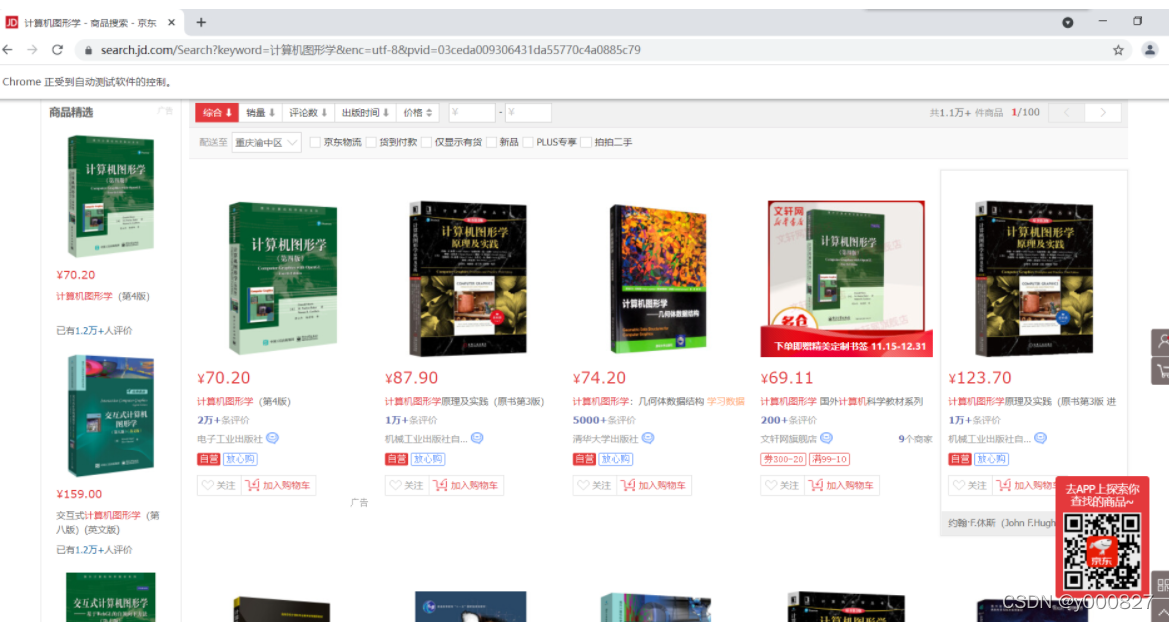
Task: Go to next results page arrow
Action: point(1103,113)
